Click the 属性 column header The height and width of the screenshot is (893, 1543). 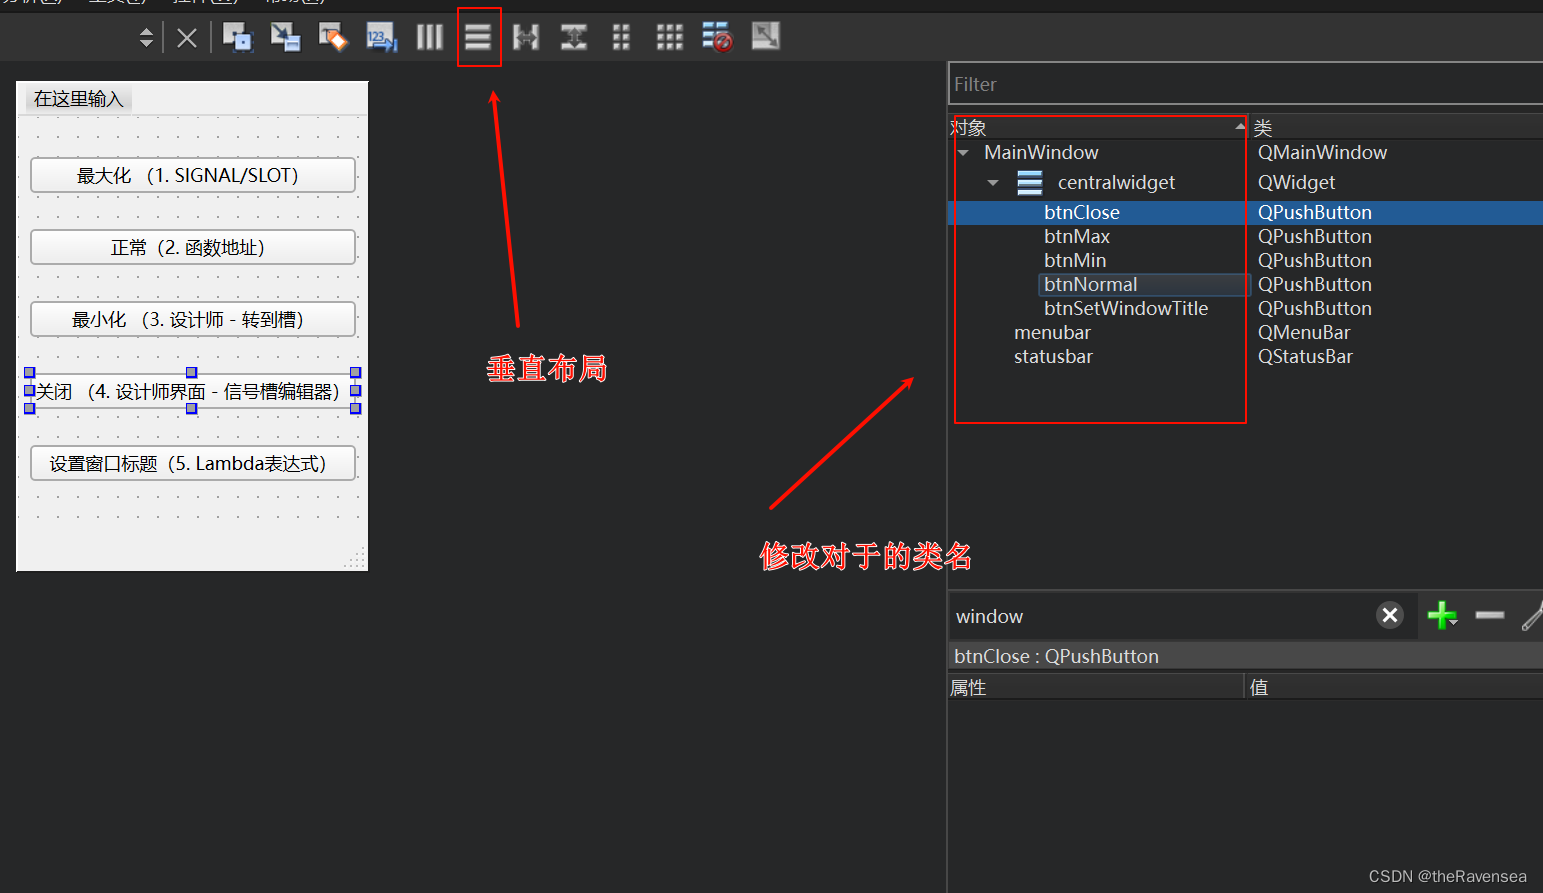[x=1096, y=687]
